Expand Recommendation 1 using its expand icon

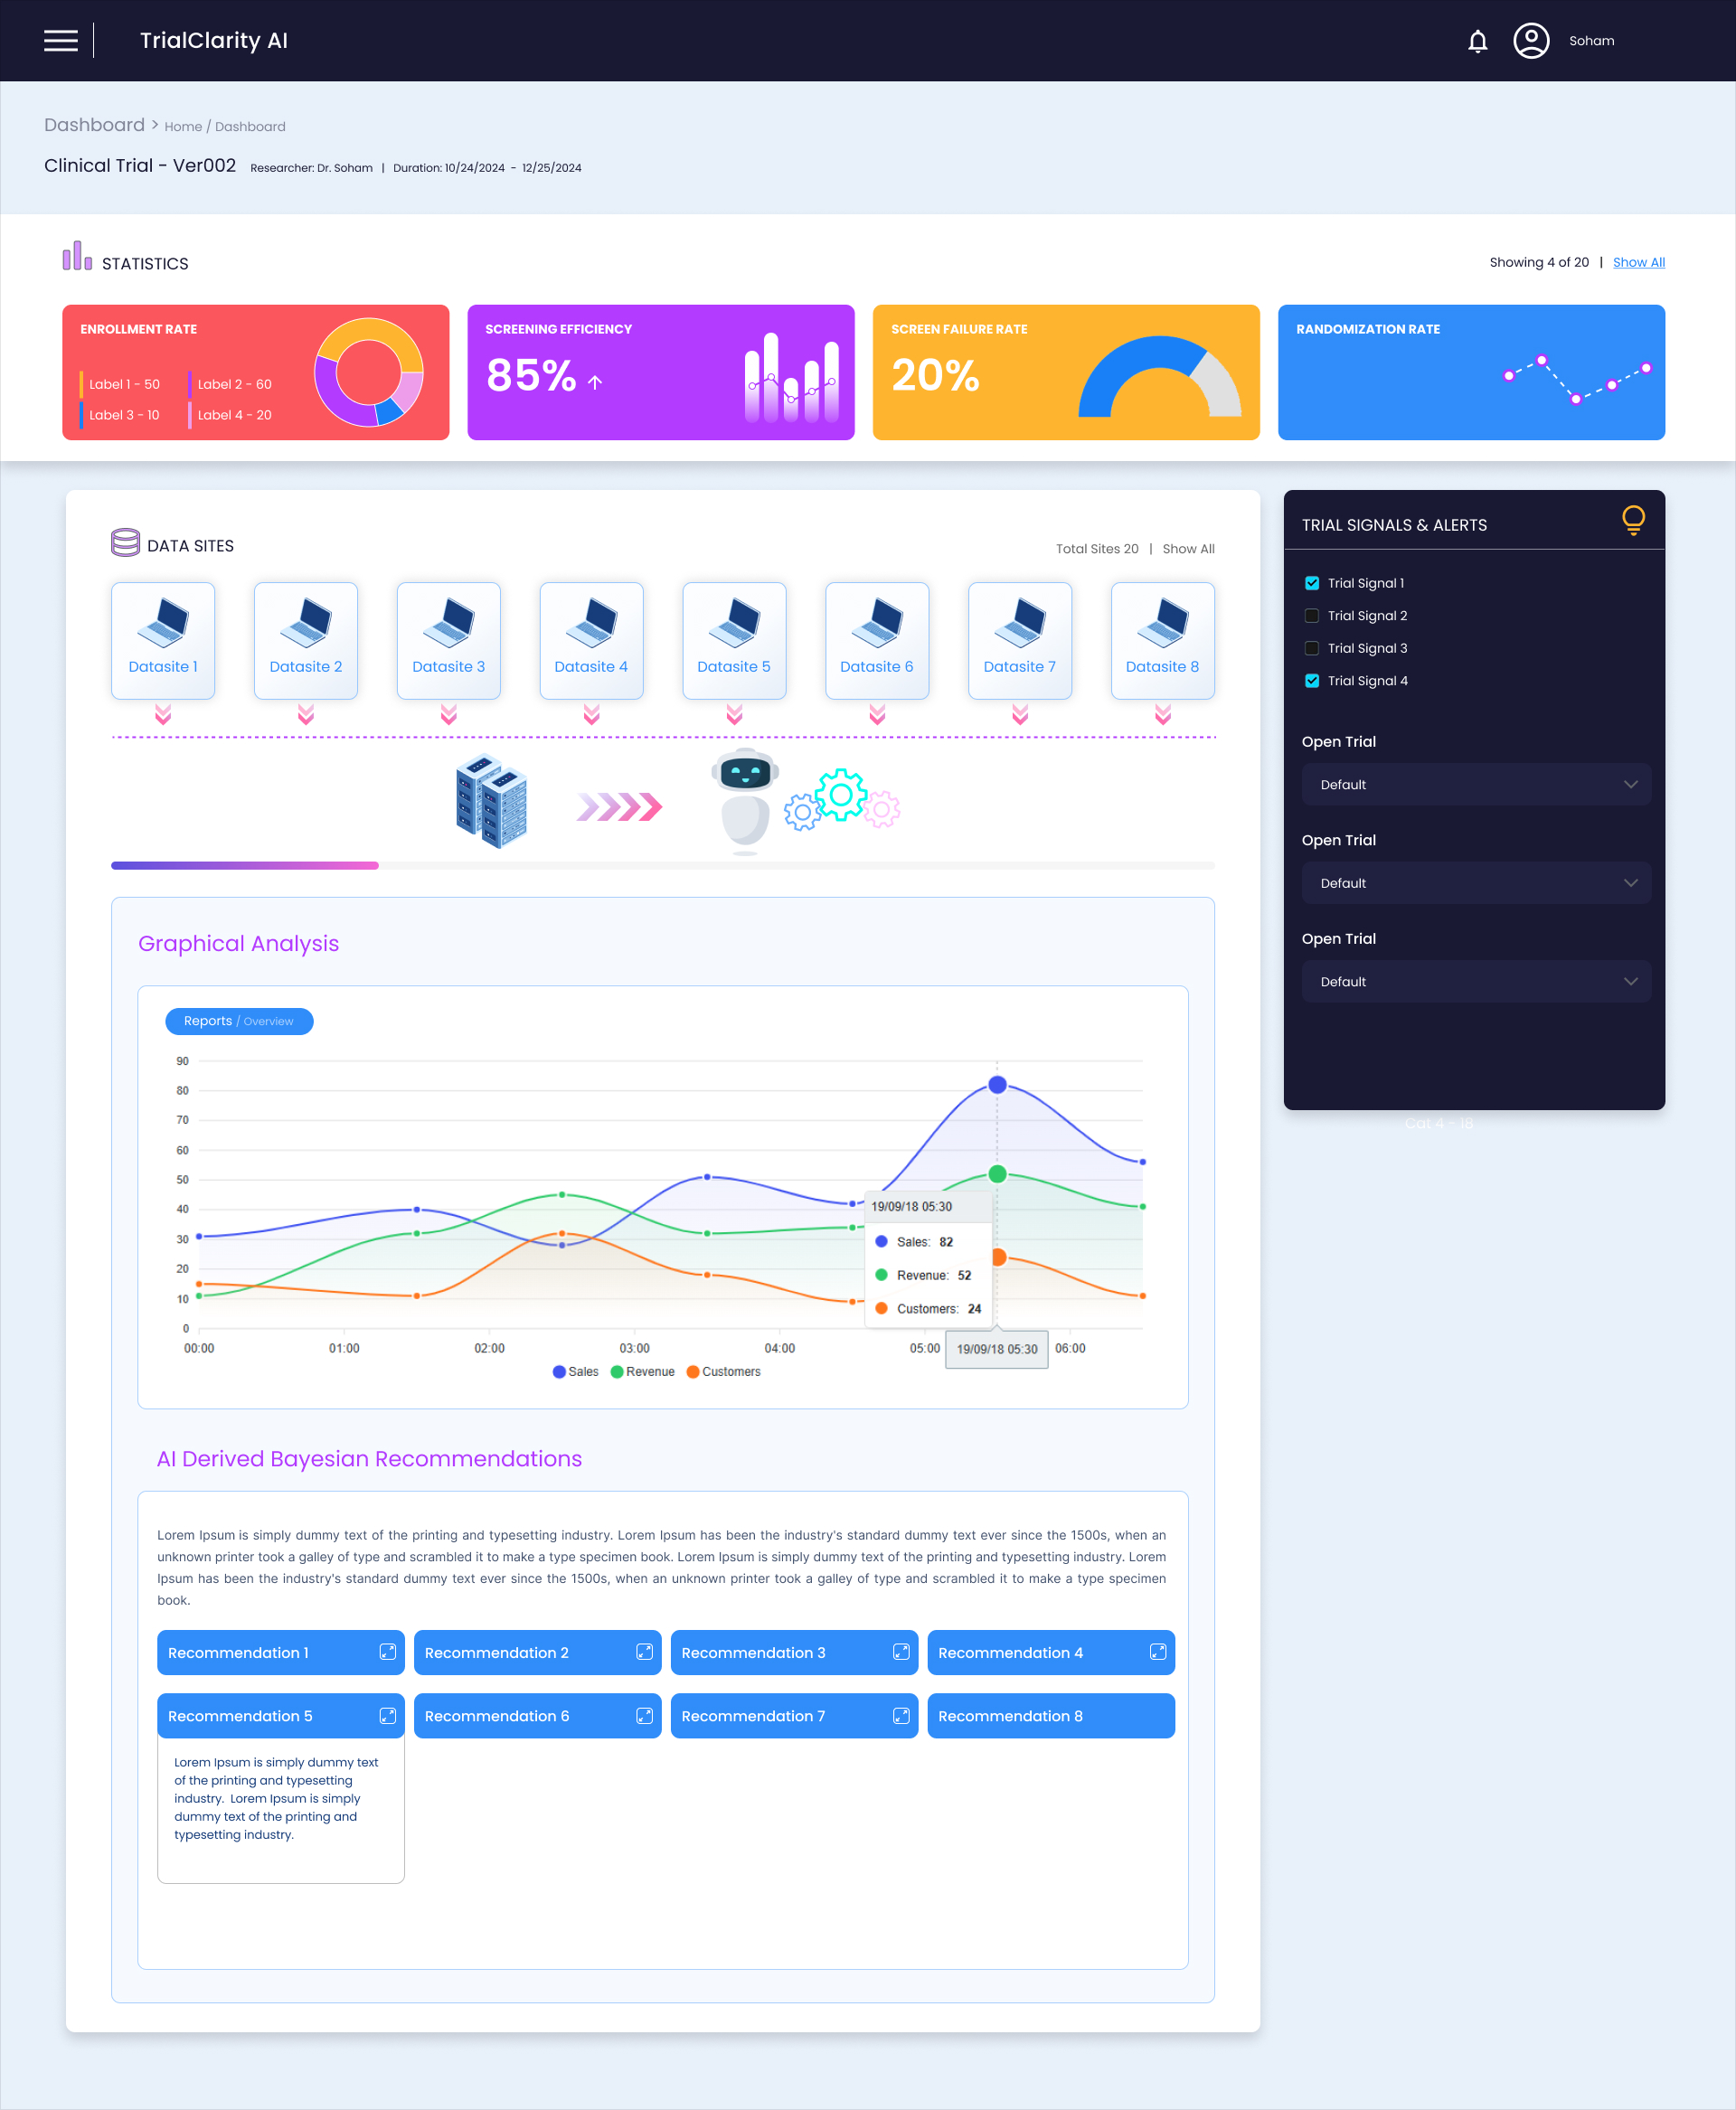[x=388, y=1652]
